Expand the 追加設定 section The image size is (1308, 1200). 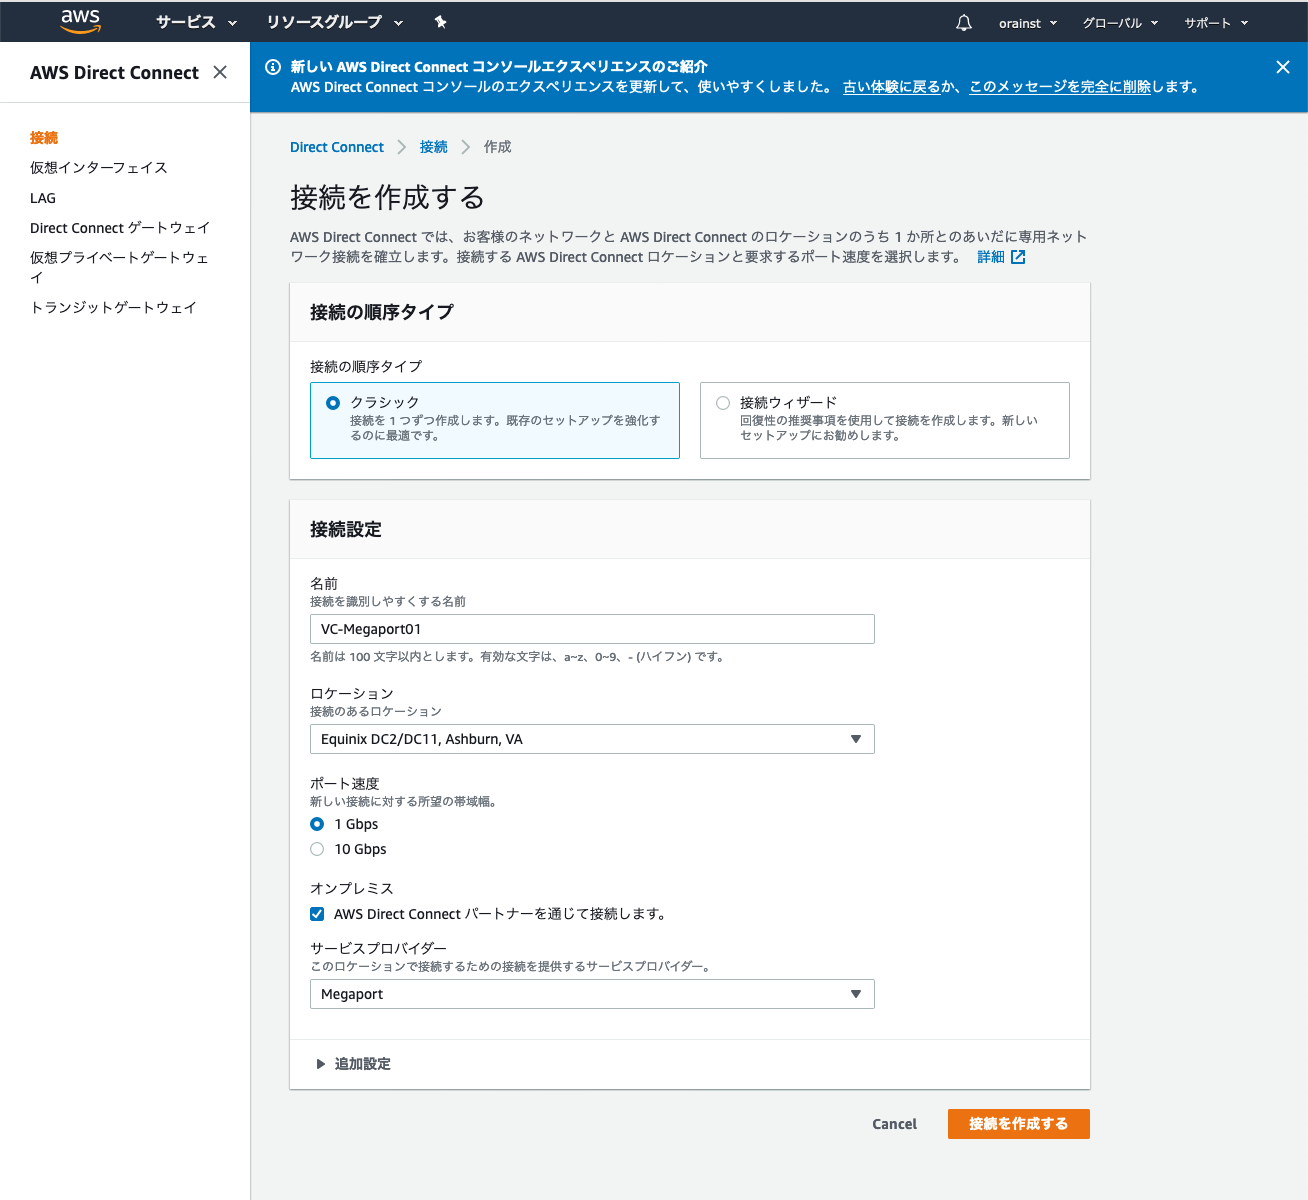[x=353, y=1064]
